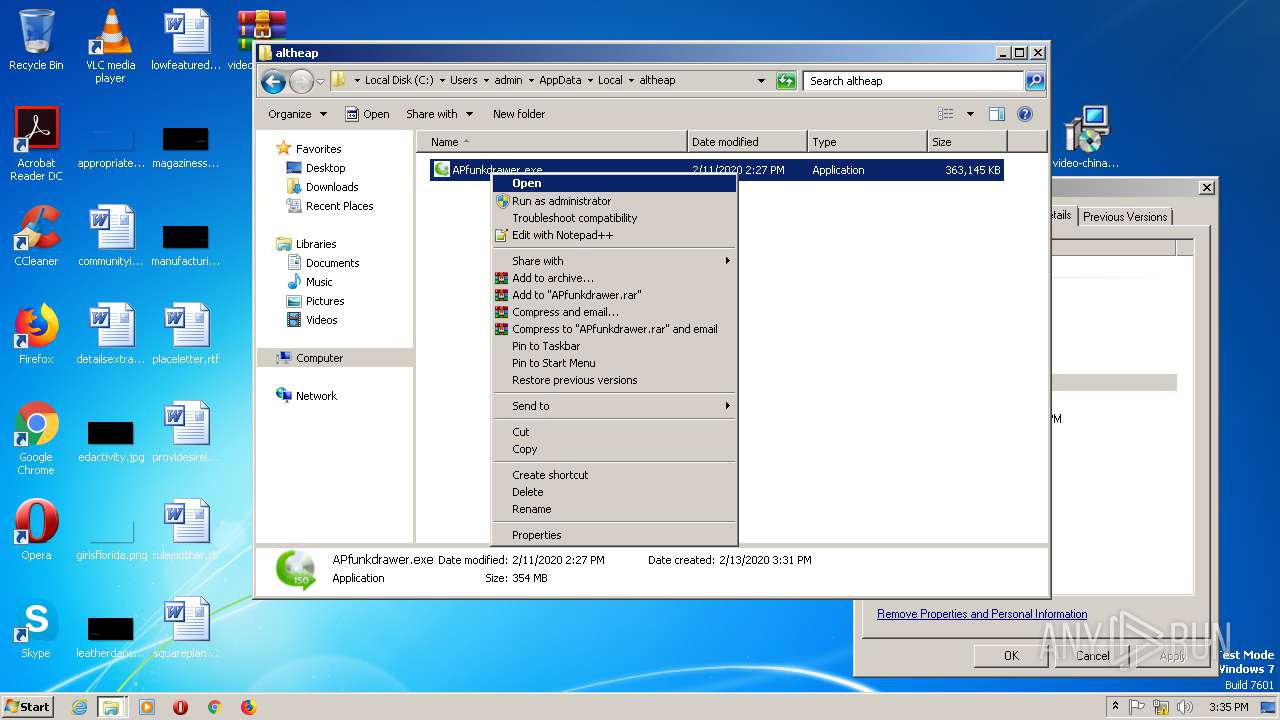Expand the Share with toolbar dropdown

pyautogui.click(x=439, y=114)
